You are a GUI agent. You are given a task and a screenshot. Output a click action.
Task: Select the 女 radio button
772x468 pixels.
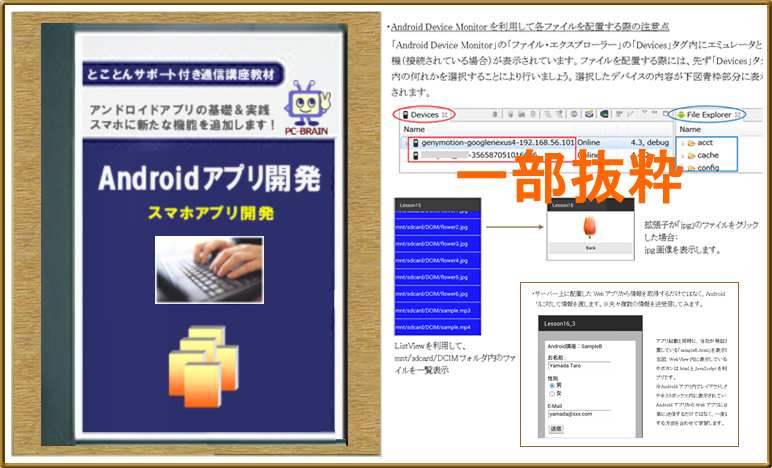pyautogui.click(x=551, y=394)
